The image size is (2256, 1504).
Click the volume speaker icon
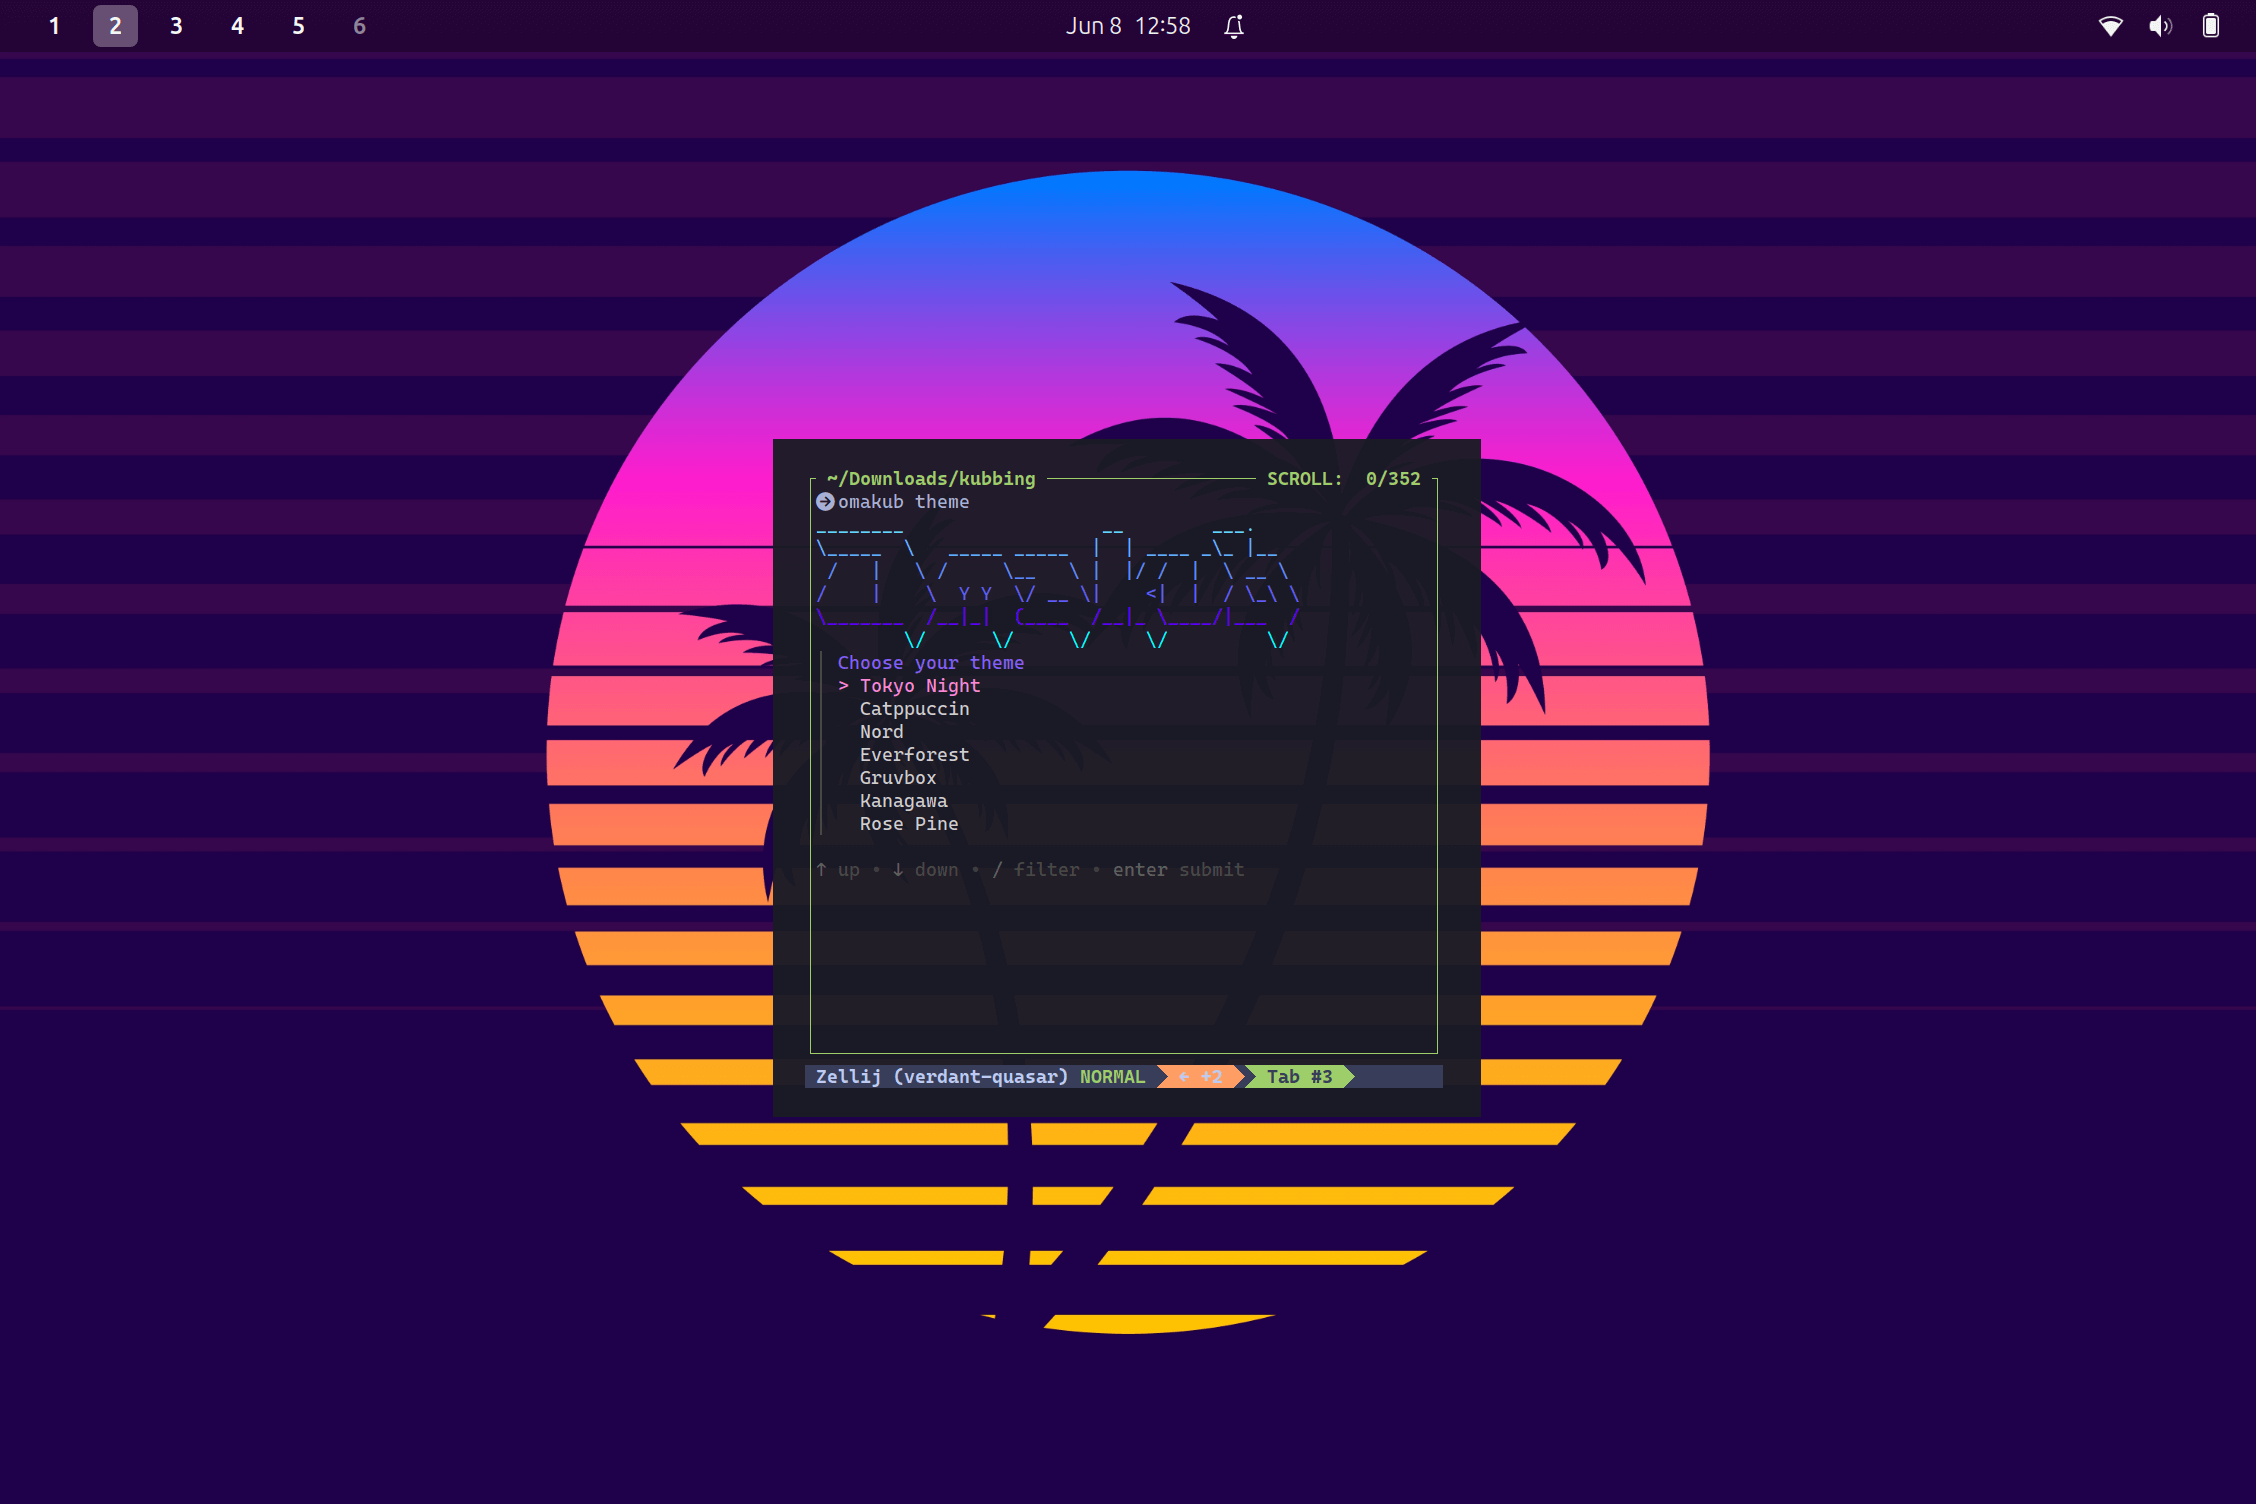(x=2160, y=26)
